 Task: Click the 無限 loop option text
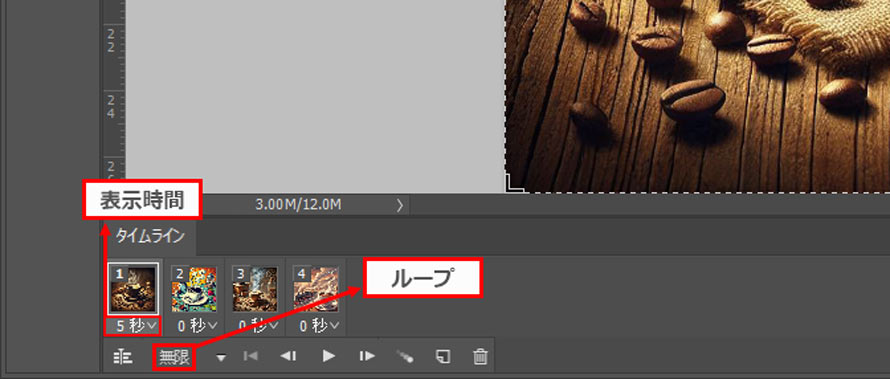pyautogui.click(x=174, y=357)
